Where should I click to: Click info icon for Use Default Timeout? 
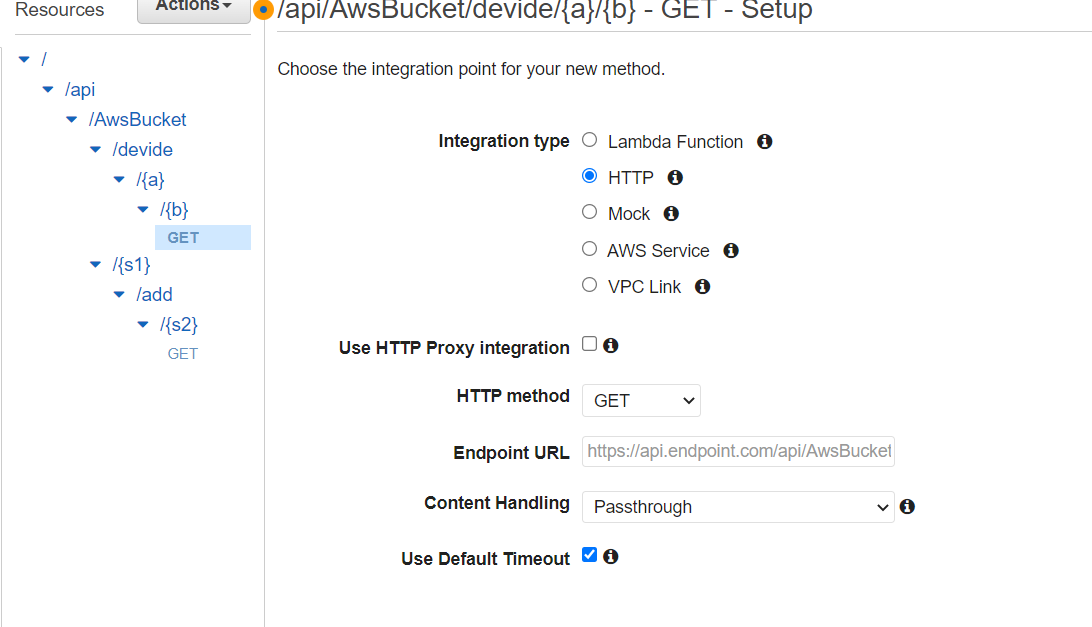point(611,557)
